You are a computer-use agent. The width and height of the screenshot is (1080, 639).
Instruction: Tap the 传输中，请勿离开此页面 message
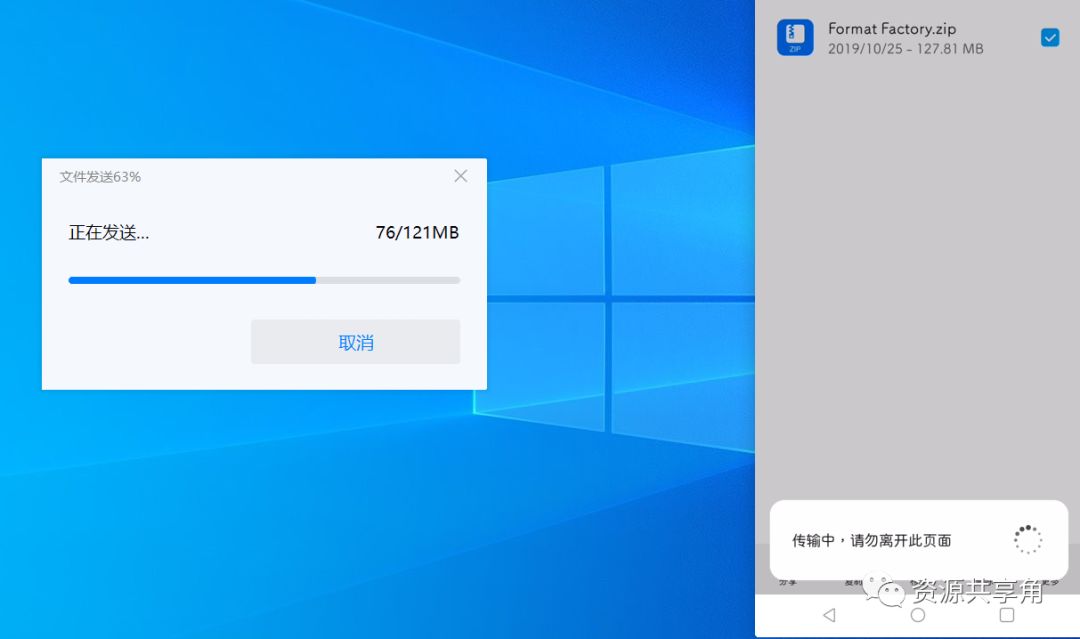click(x=871, y=541)
